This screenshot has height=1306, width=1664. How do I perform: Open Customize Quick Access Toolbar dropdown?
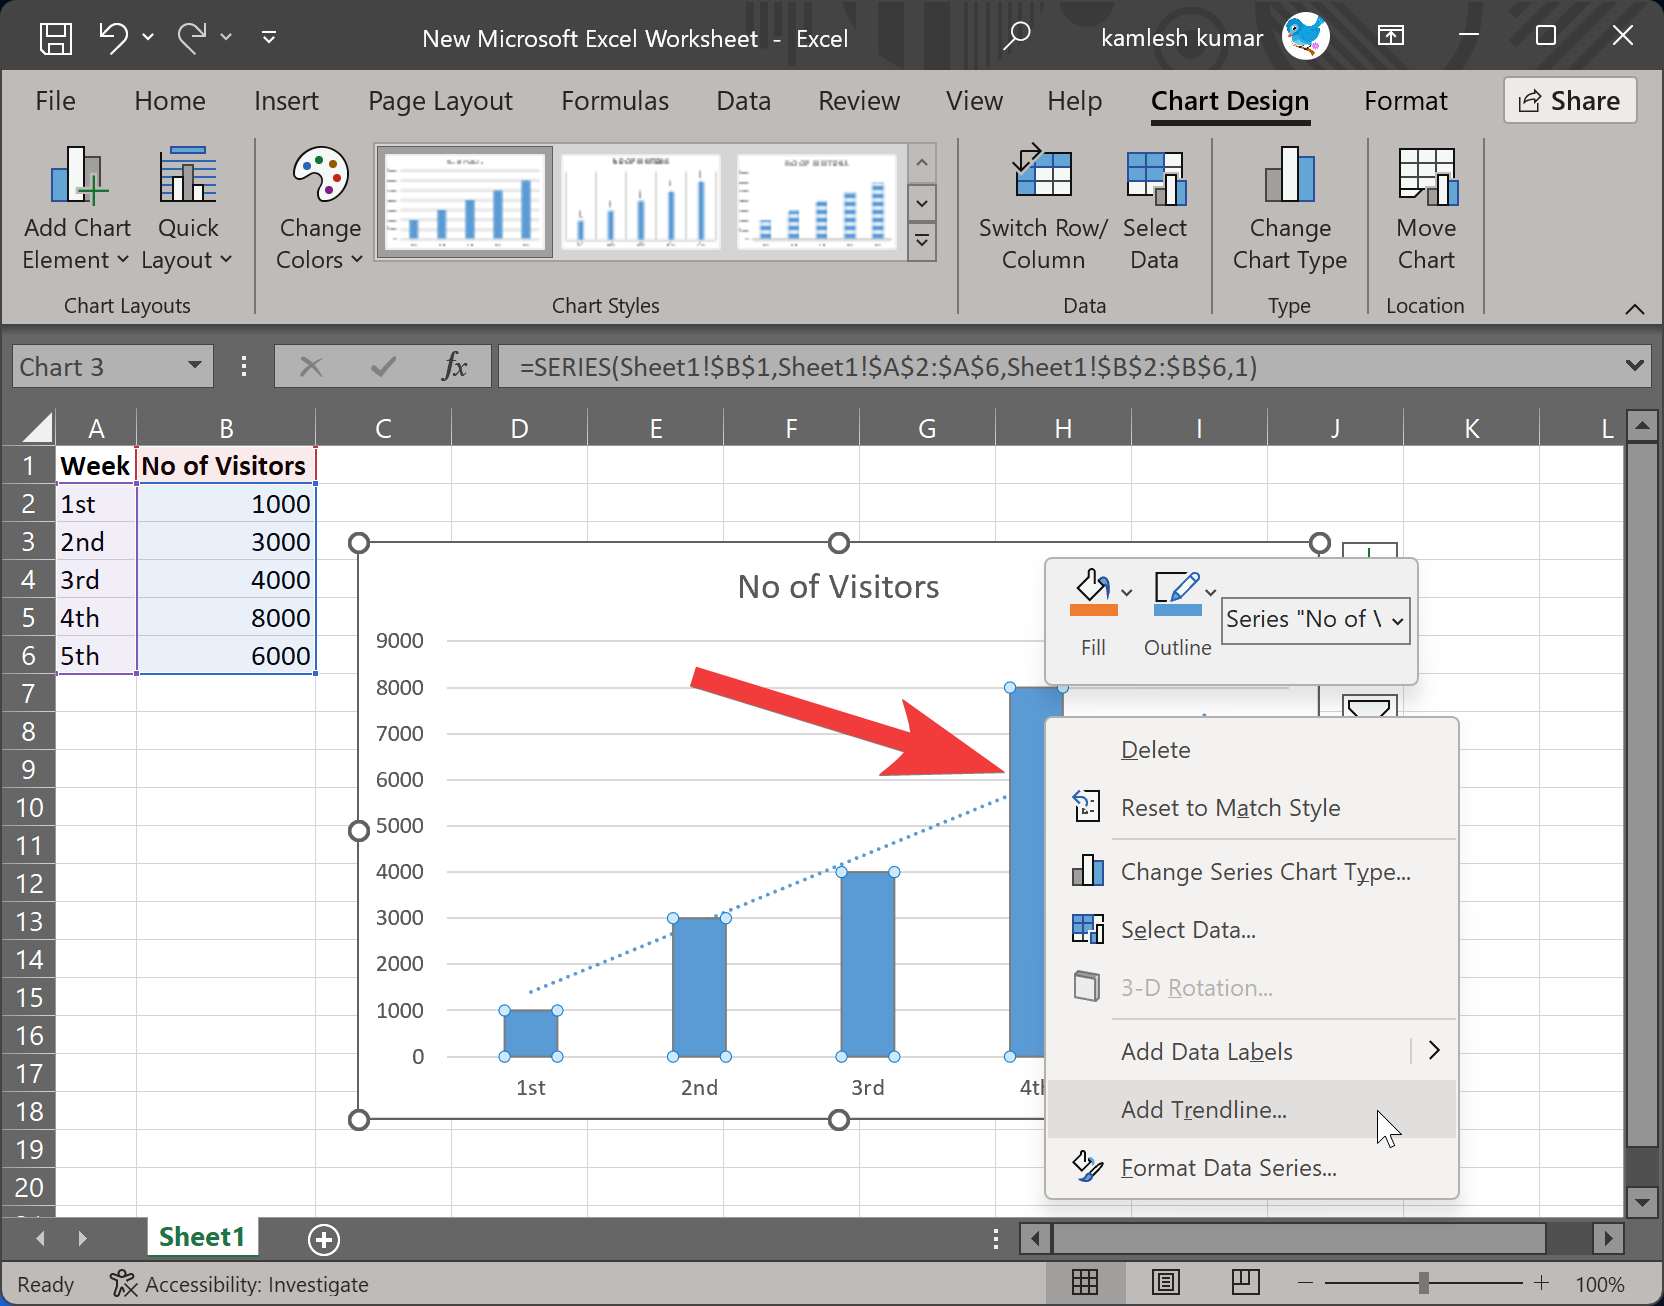pyautogui.click(x=268, y=37)
